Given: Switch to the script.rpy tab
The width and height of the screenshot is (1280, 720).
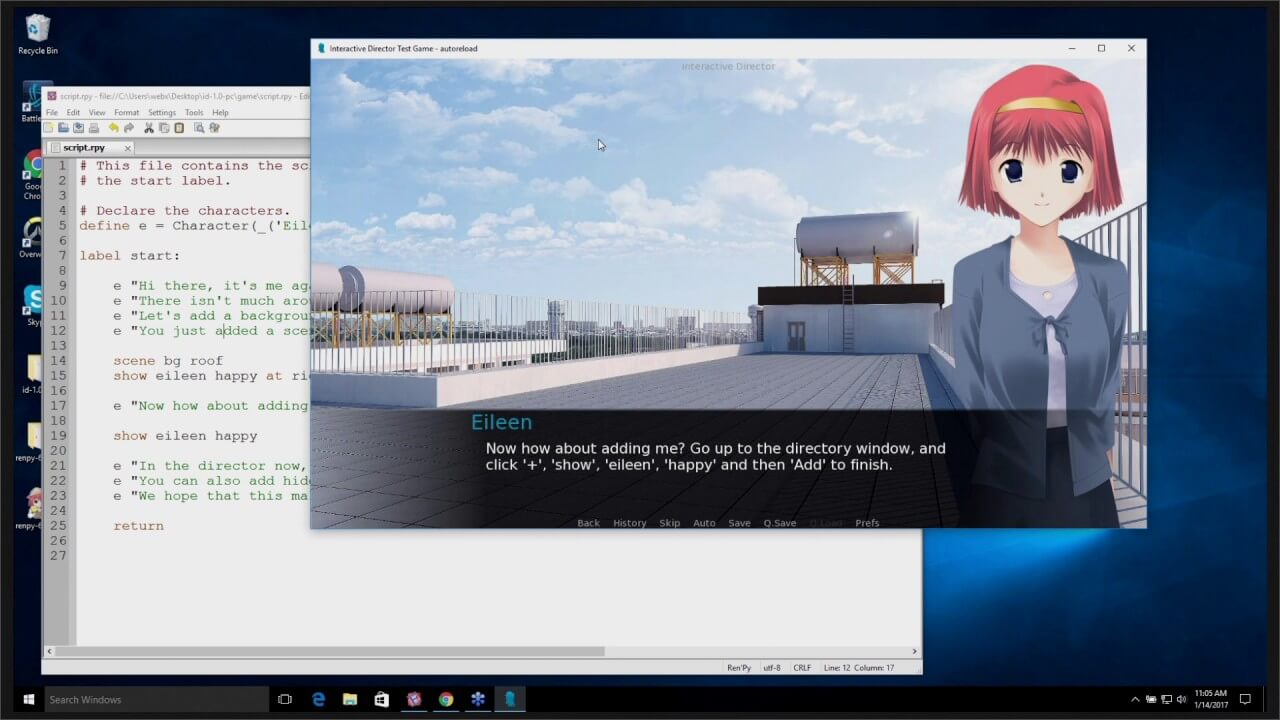Looking at the screenshot, I should tap(82, 147).
